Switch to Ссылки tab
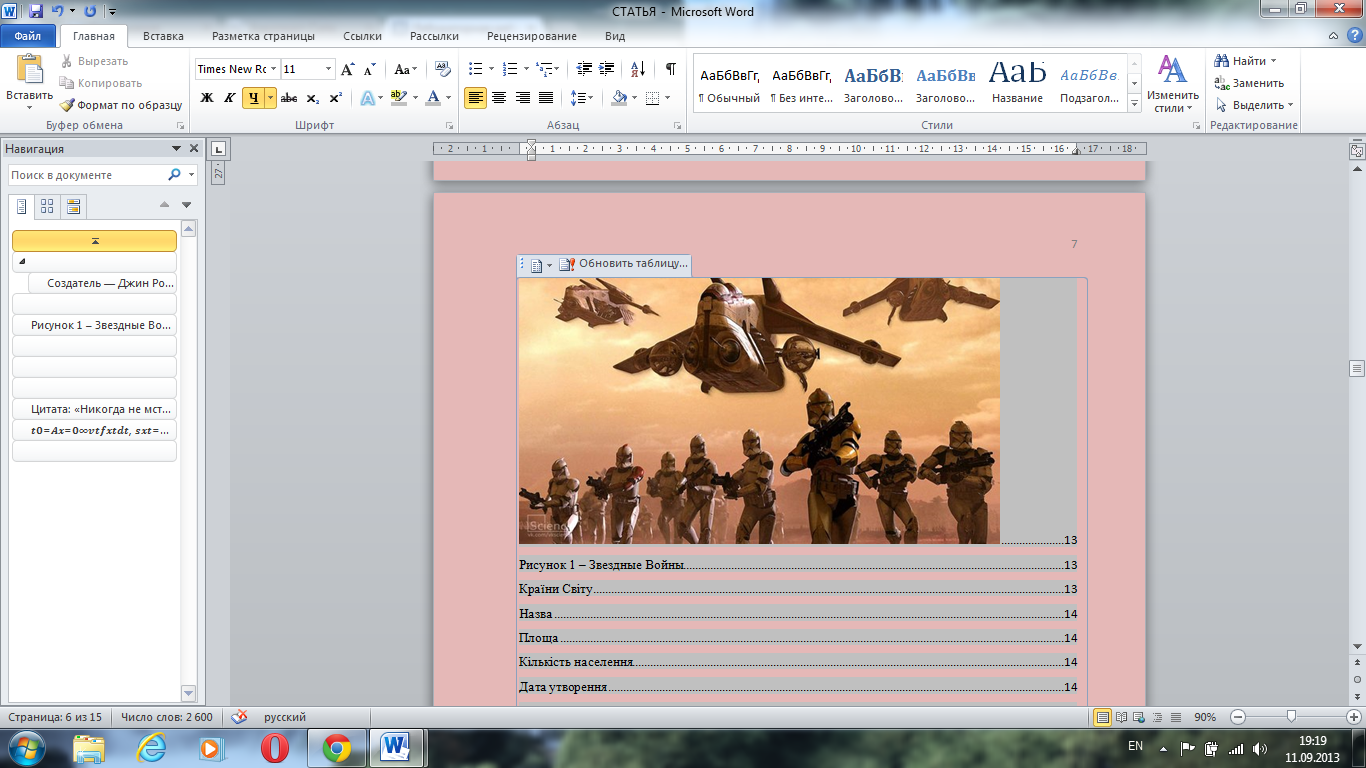 (x=362, y=36)
